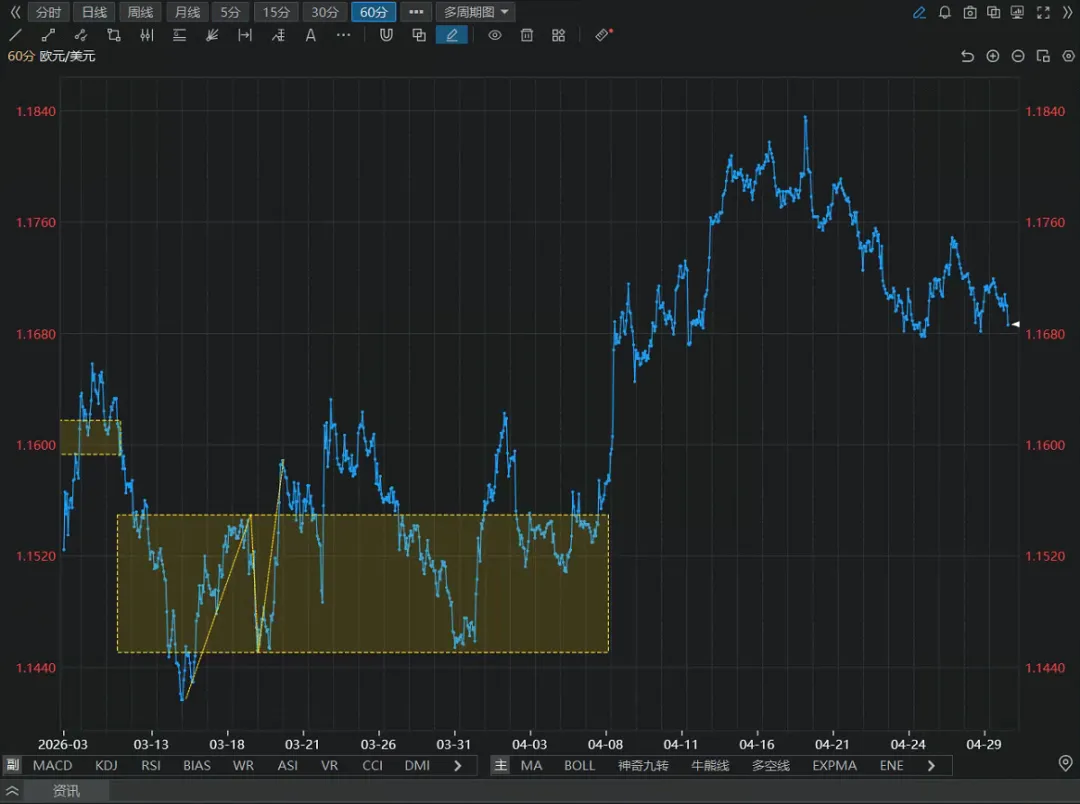Zoom out the chart with minus icon
This screenshot has height=804, width=1080.
tap(1018, 56)
